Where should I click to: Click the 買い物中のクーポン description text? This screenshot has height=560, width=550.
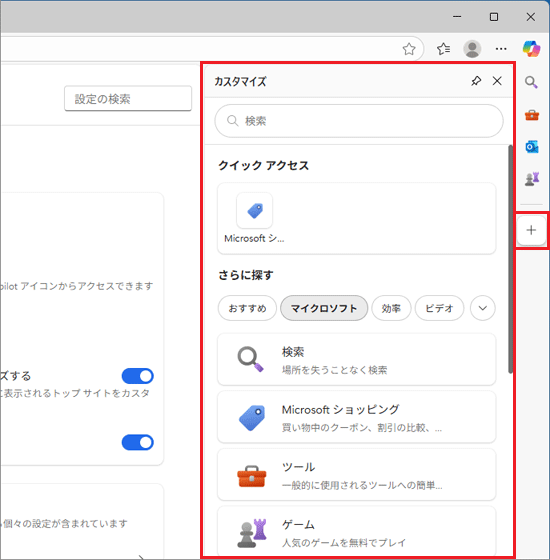[362, 428]
